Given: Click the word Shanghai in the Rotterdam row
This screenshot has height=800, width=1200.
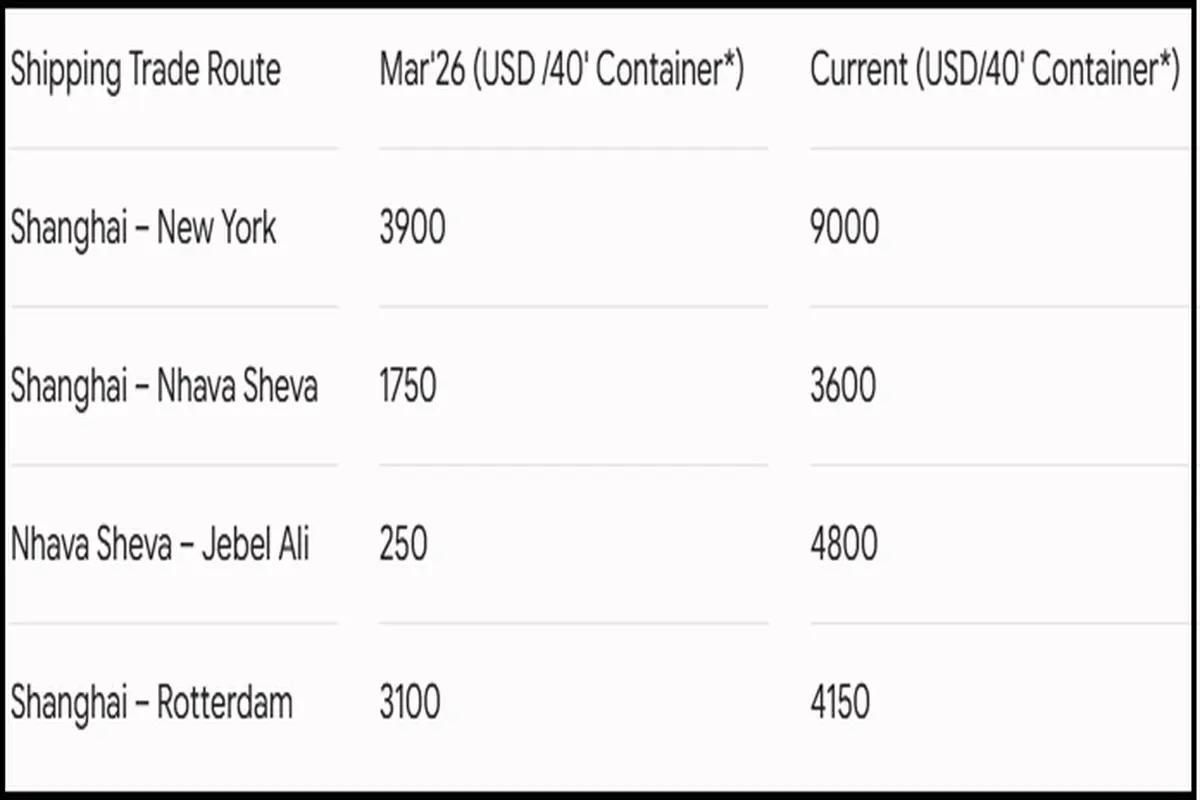Looking at the screenshot, I should click(x=69, y=703).
